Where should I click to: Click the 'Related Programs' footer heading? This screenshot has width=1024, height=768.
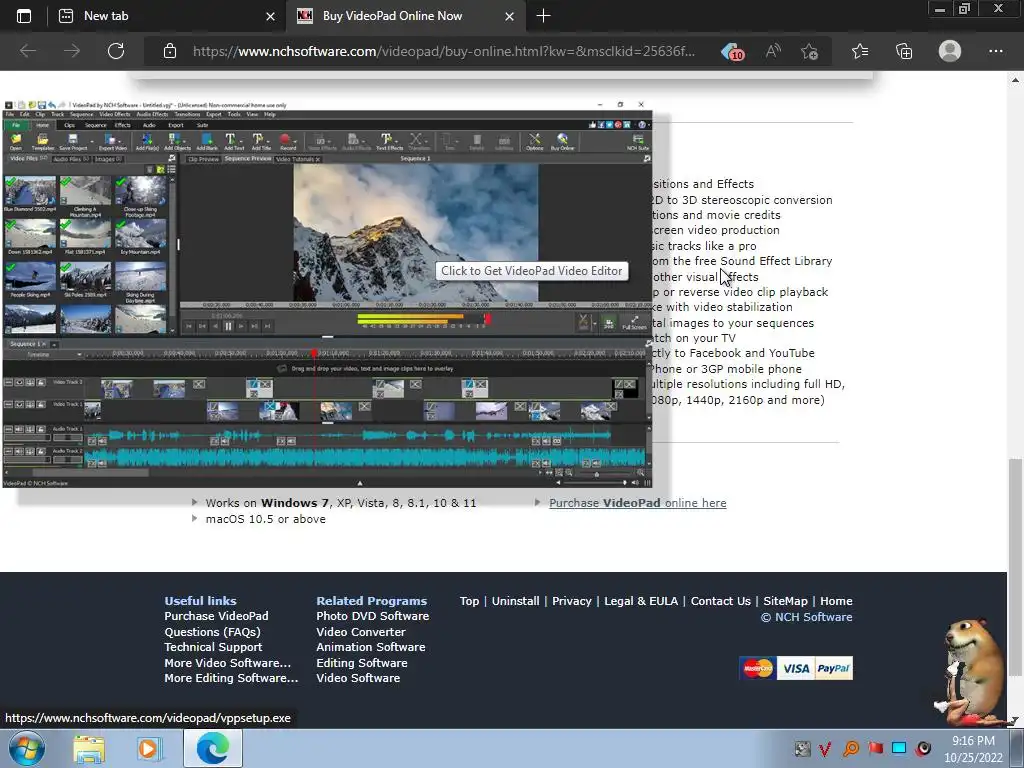point(372,601)
